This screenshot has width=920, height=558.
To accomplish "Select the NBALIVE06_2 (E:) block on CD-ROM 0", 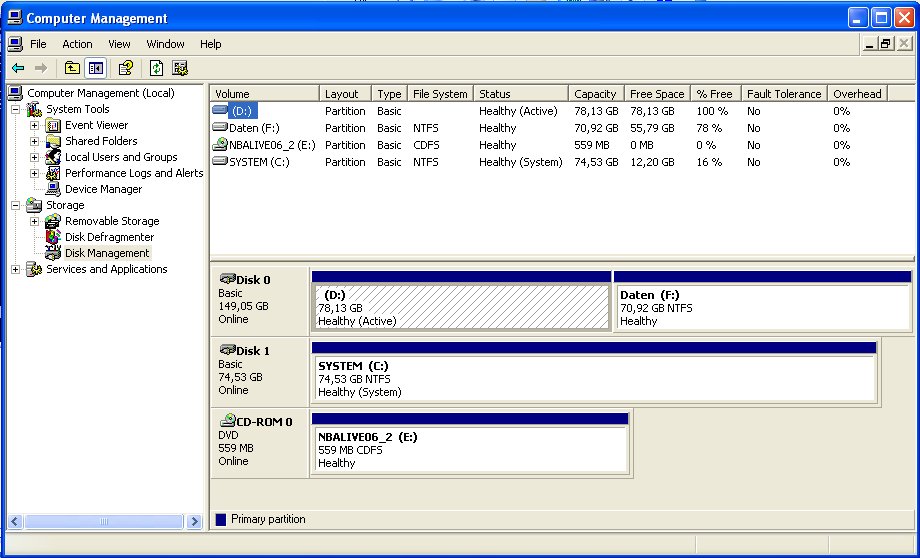I will tap(470, 449).
